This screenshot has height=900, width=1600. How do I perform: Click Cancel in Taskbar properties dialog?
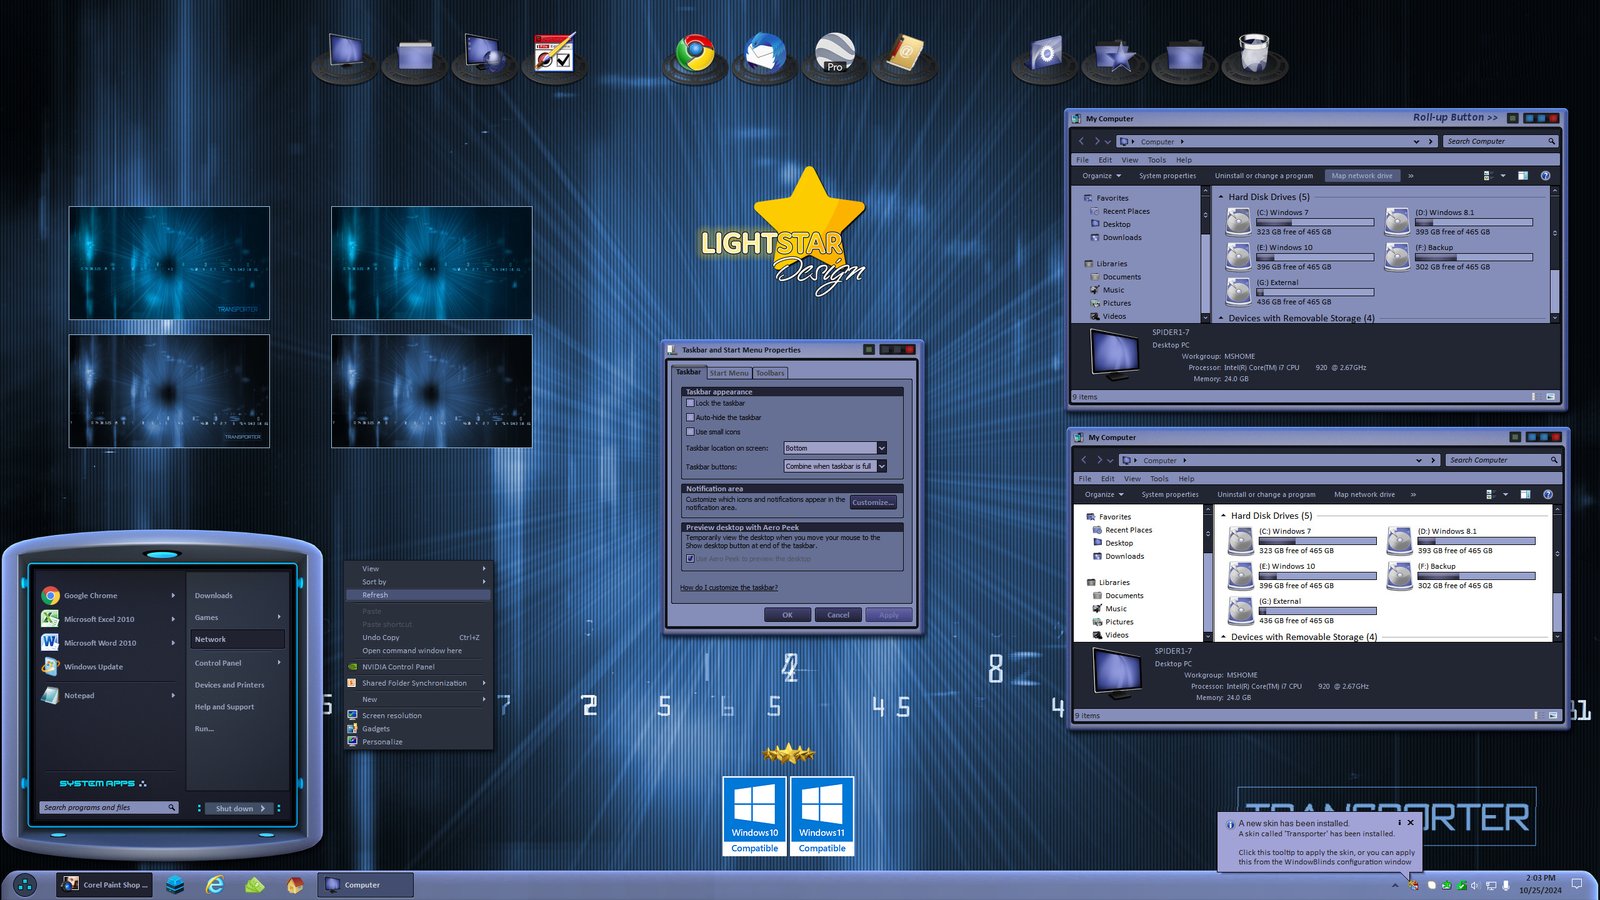(838, 615)
